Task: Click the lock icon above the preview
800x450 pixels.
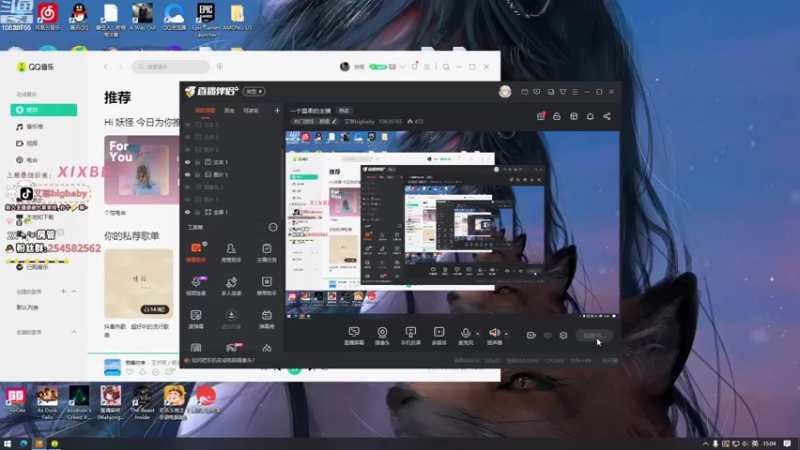Action: point(557,116)
